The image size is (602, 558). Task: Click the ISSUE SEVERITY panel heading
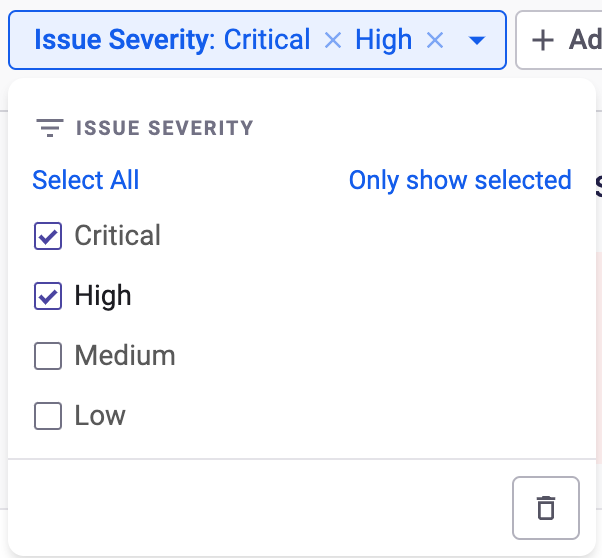click(165, 129)
